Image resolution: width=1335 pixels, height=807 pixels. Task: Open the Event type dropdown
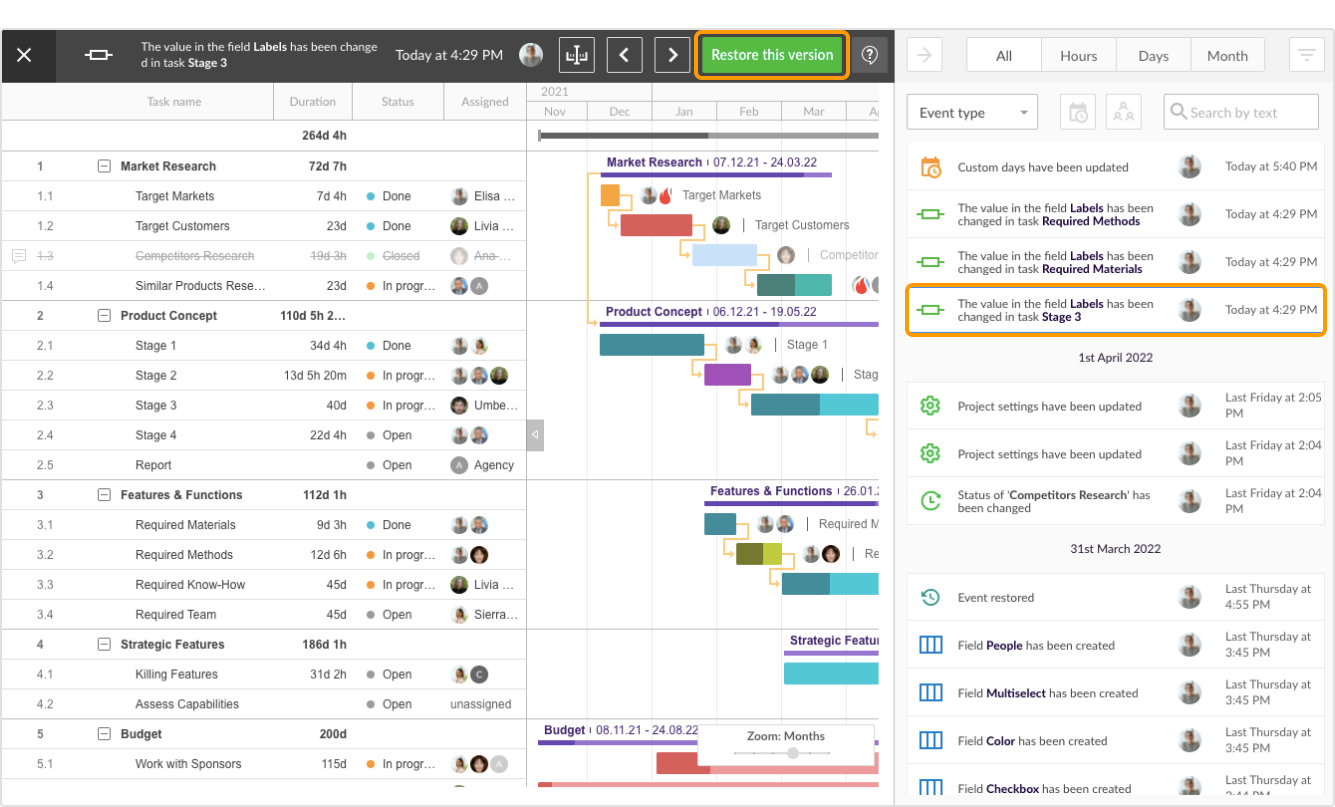click(970, 112)
